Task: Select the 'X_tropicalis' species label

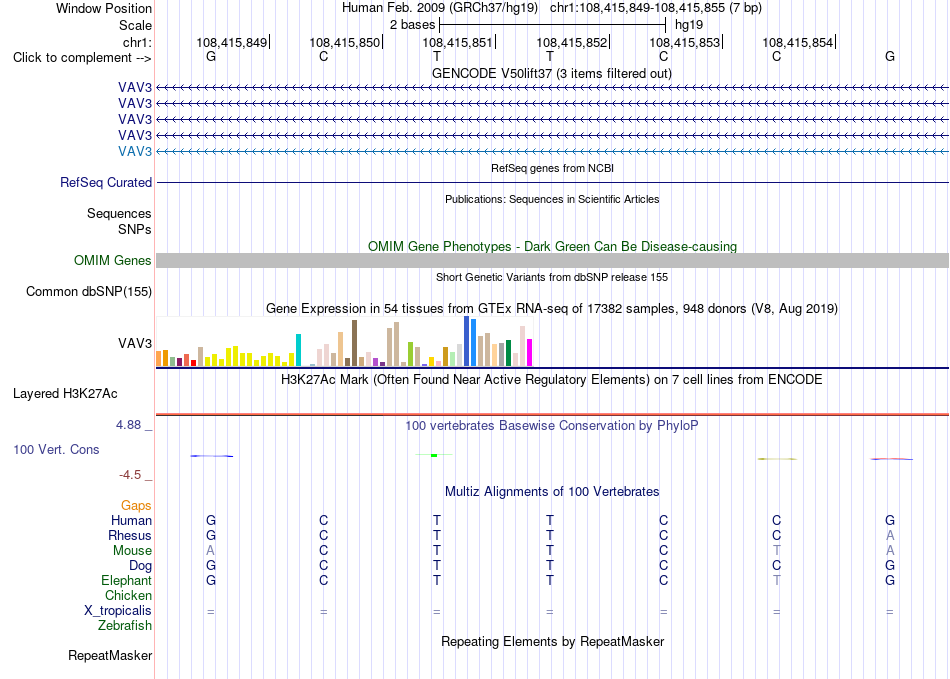Action: tap(118, 611)
